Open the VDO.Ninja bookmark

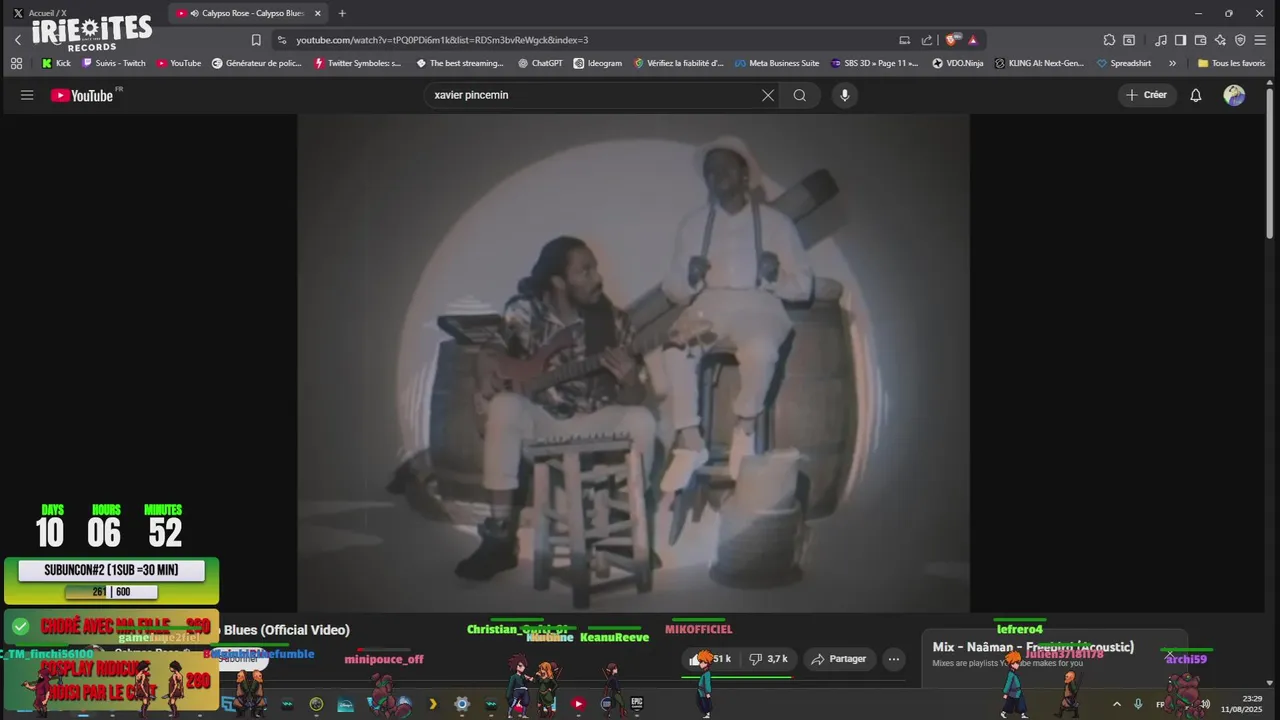tap(957, 63)
